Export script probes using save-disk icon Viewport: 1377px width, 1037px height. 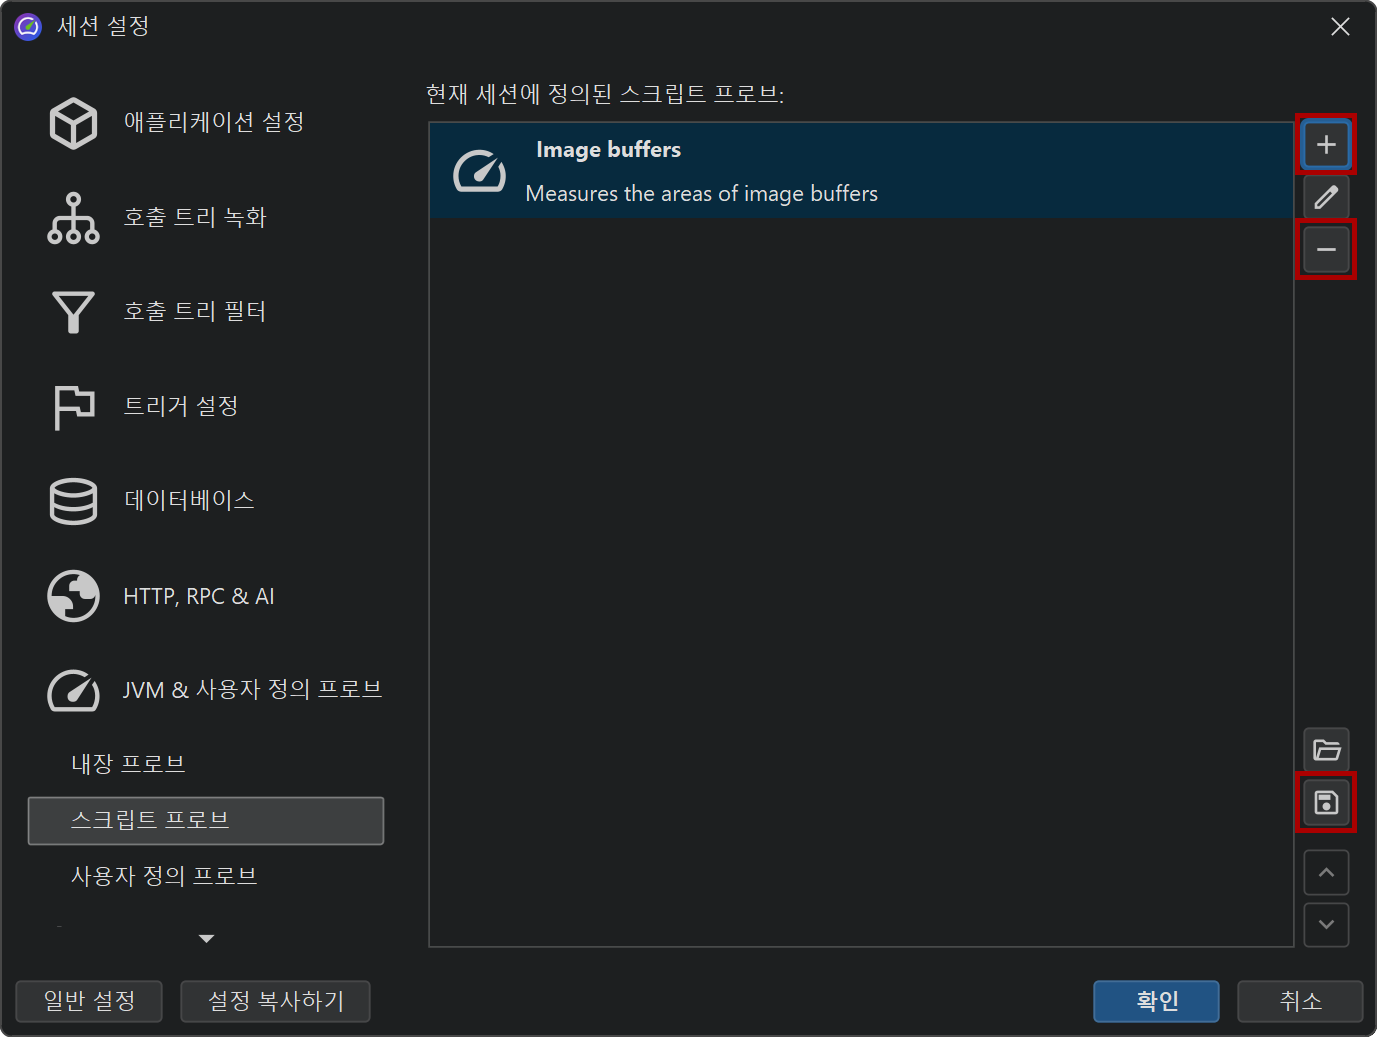(x=1326, y=802)
